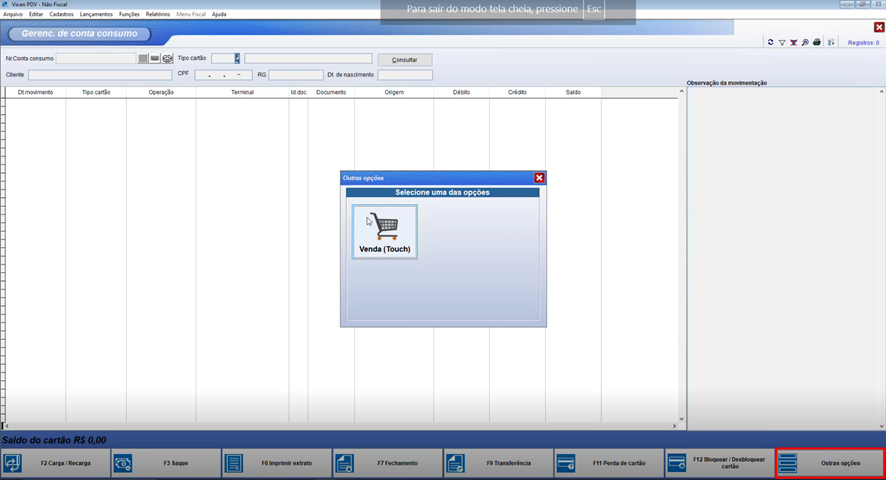Focus the Cliente input field
Image resolution: width=886 pixels, height=480 pixels.
coord(100,75)
